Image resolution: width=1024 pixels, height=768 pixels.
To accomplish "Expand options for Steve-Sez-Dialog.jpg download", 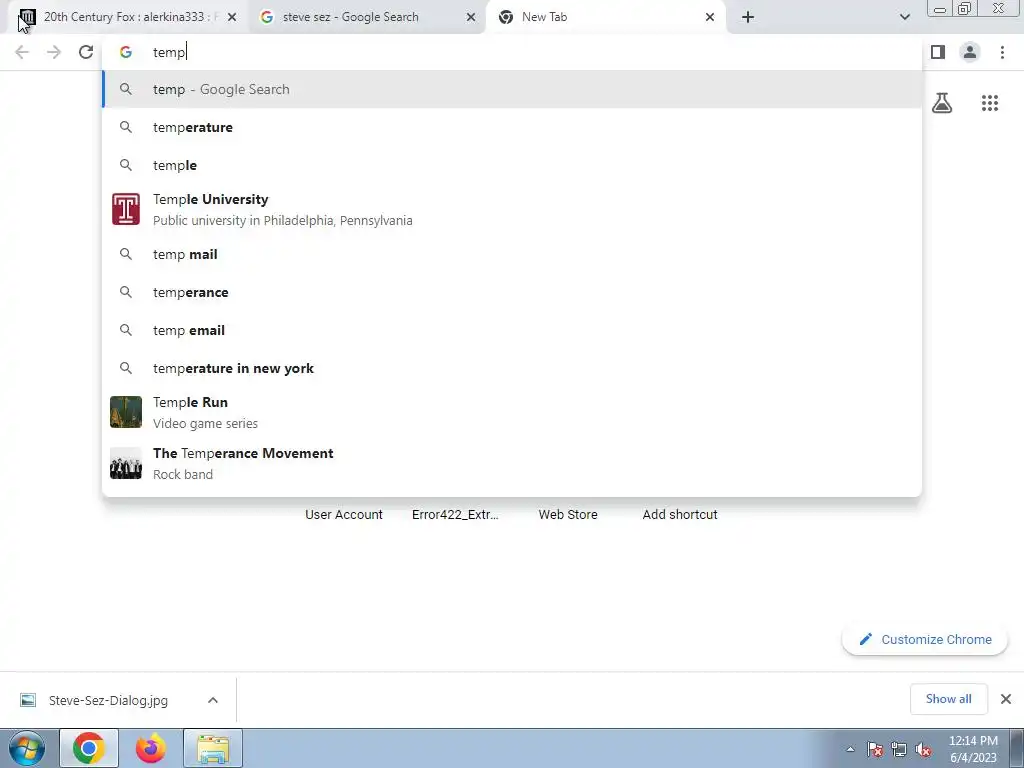I will coord(213,700).
